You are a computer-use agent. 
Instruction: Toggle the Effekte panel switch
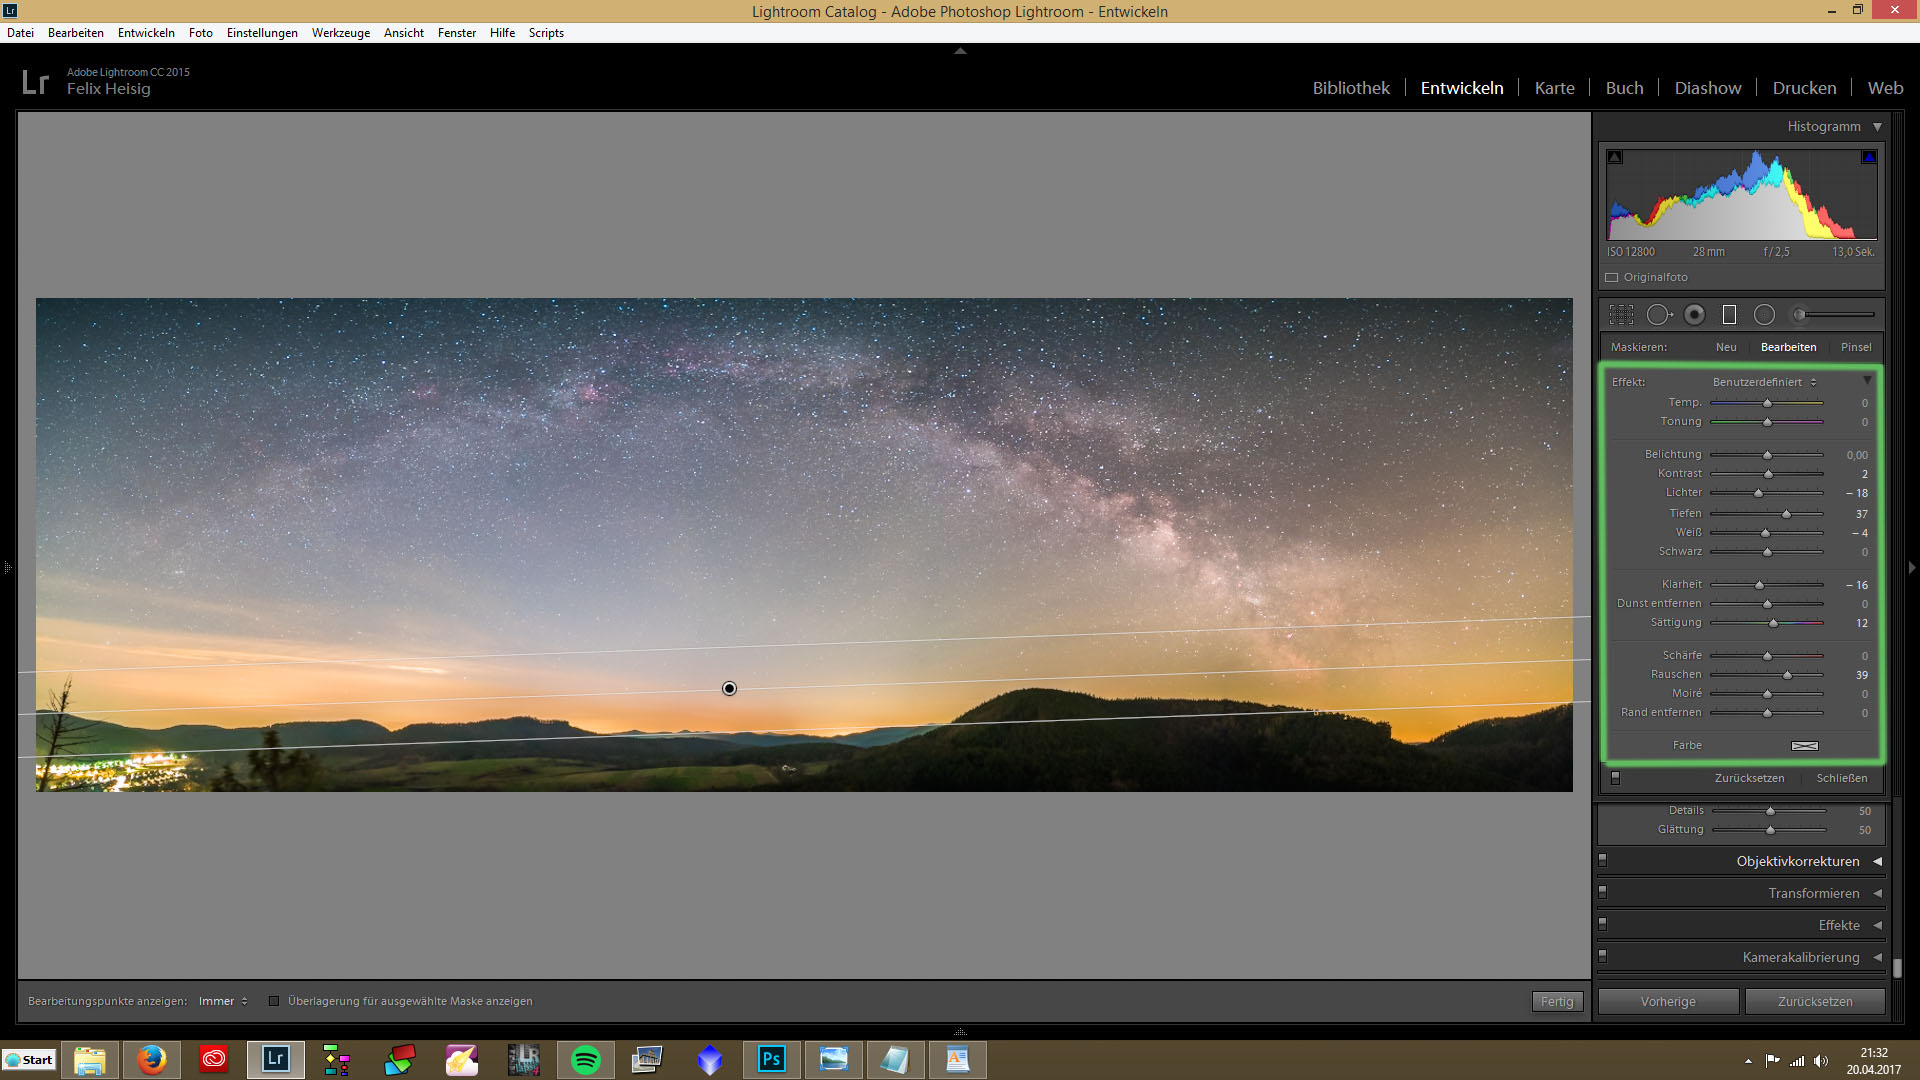coord(1602,924)
